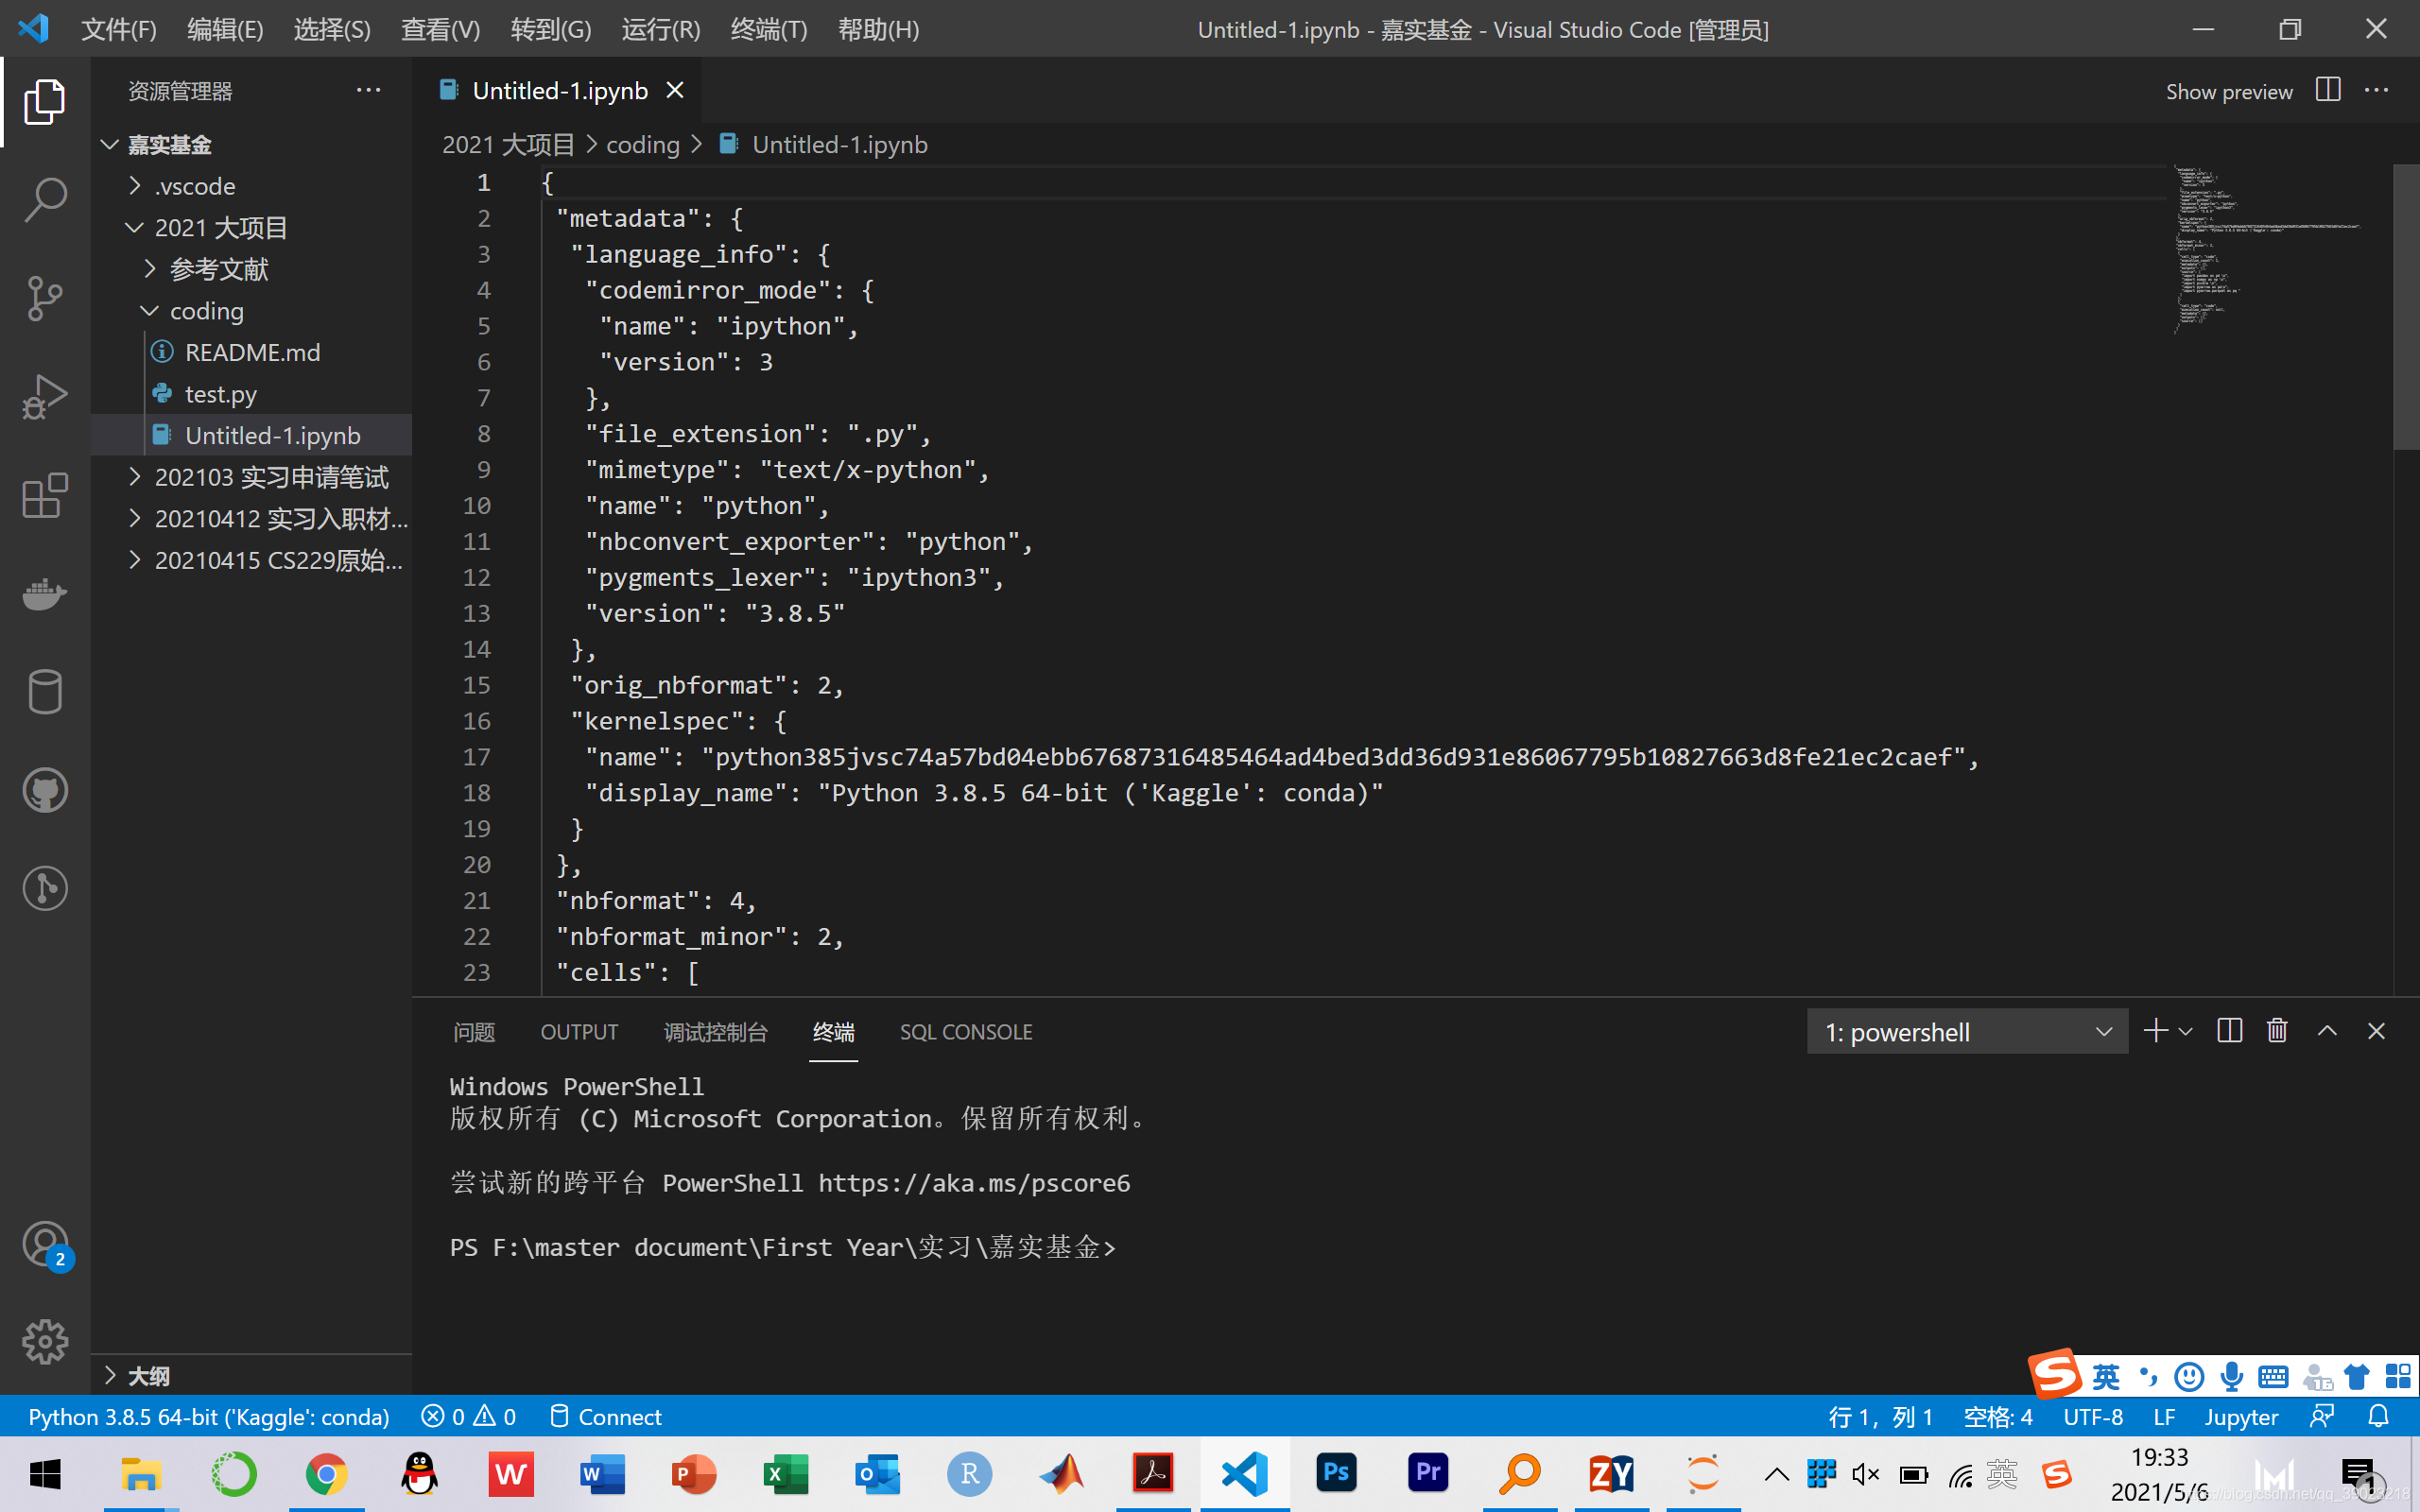The width and height of the screenshot is (2420, 1512).
Task: Open the 终端(T) menu
Action: coord(768,29)
